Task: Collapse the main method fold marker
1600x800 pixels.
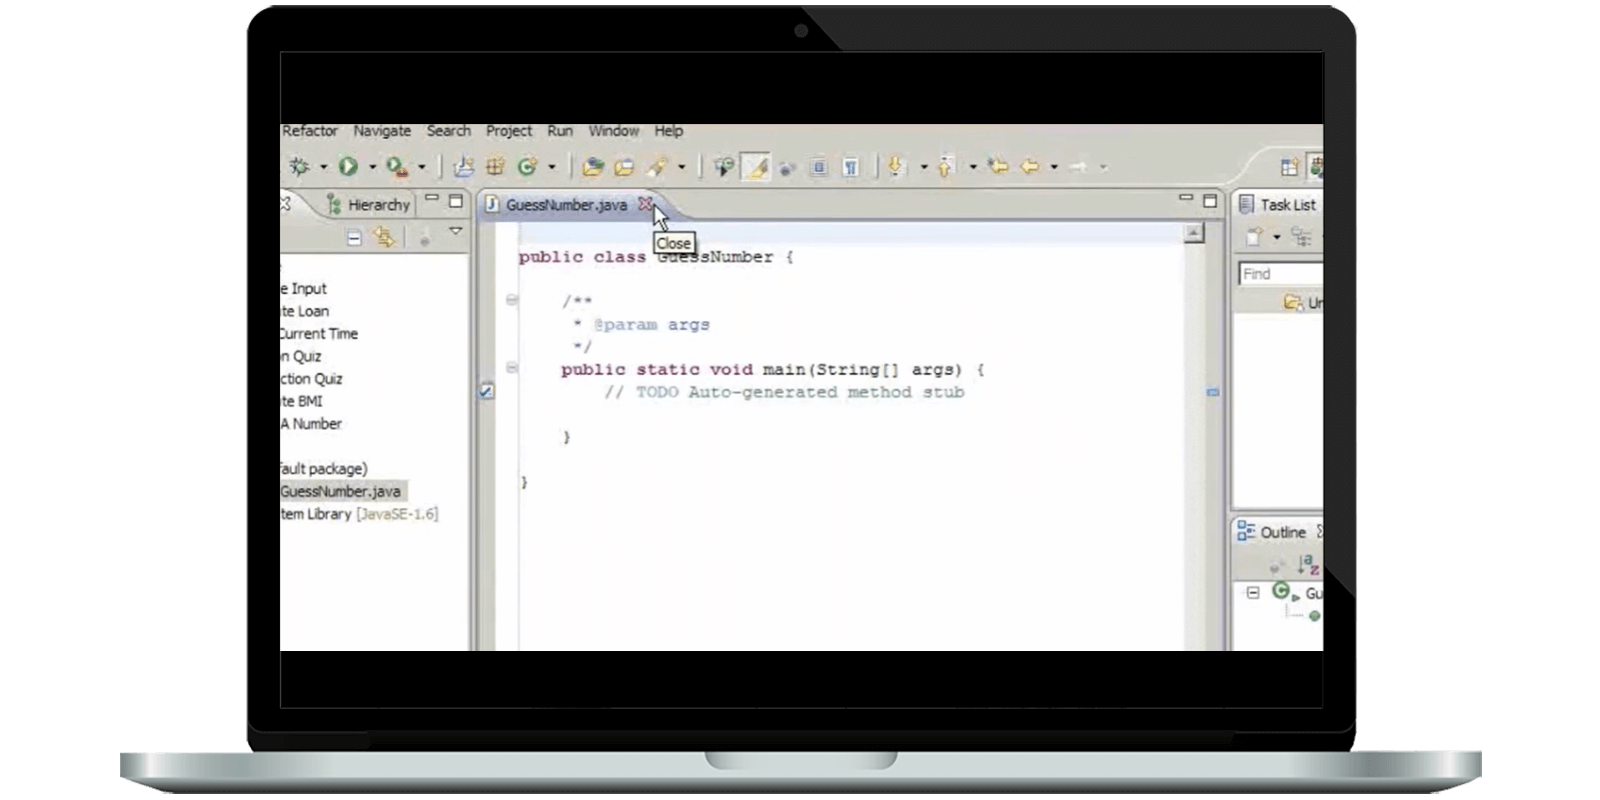Action: click(x=512, y=368)
